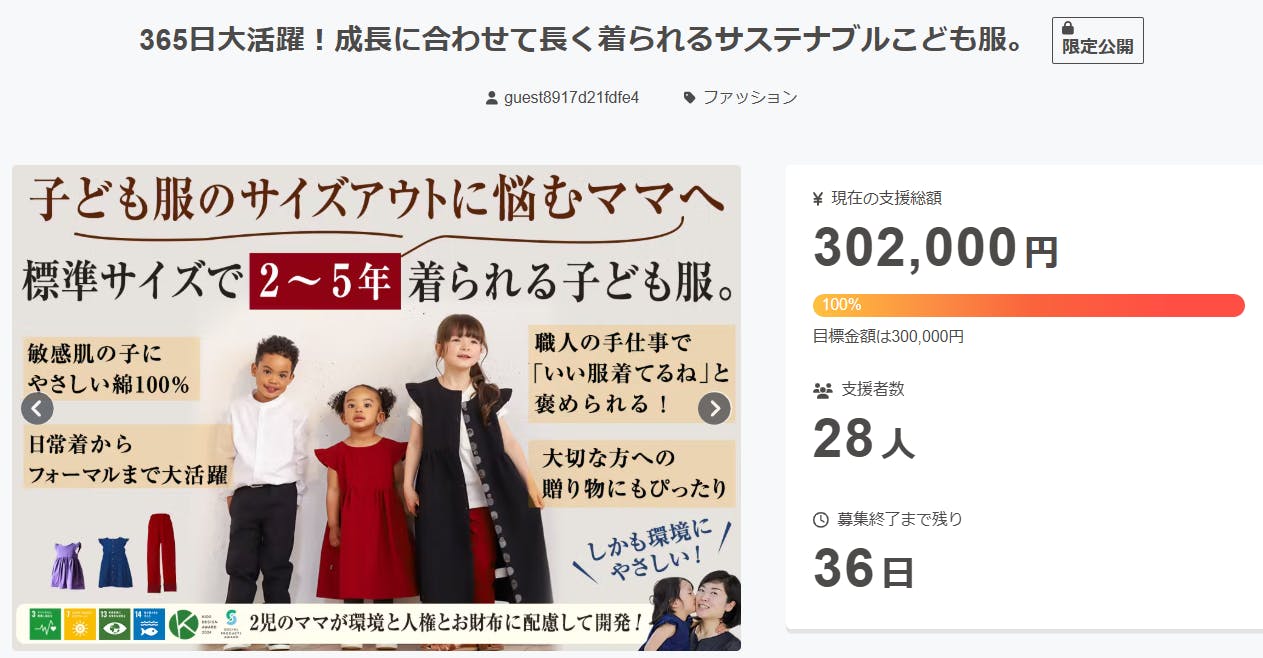Click the next slide arrow on banner
The height and width of the screenshot is (658, 1263).
tap(714, 408)
